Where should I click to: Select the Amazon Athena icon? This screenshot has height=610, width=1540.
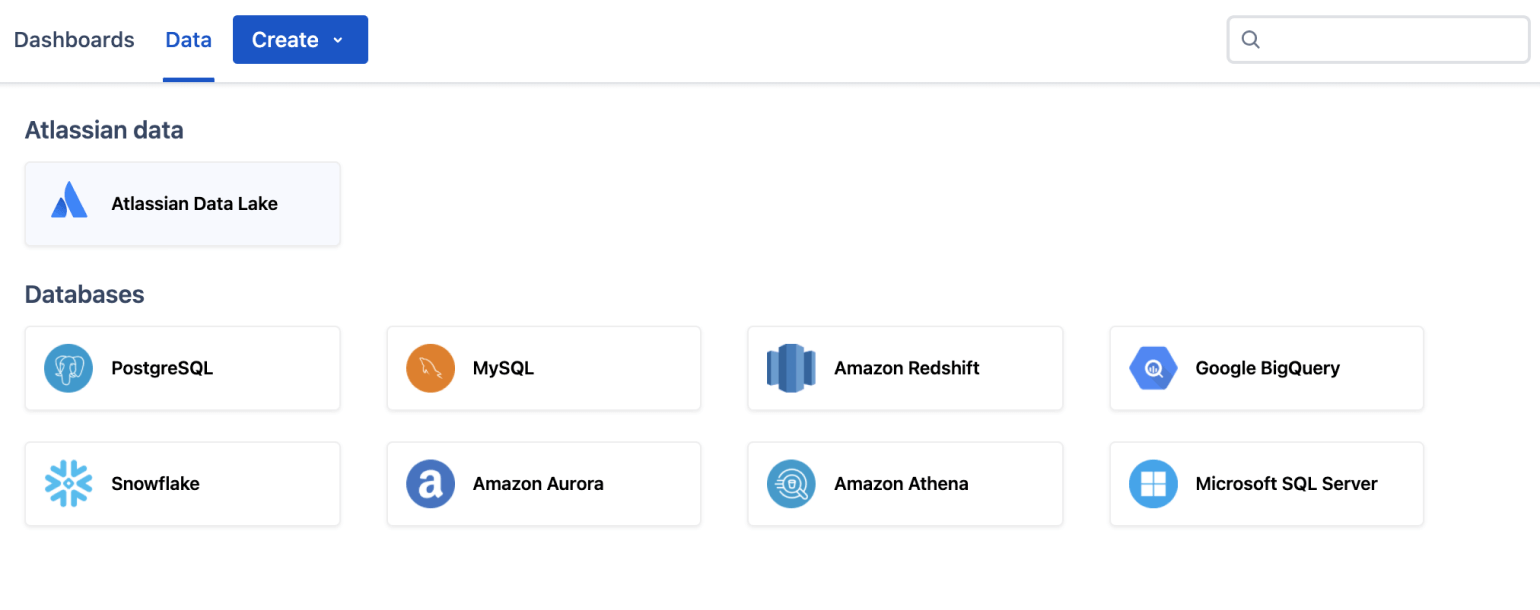pos(791,483)
